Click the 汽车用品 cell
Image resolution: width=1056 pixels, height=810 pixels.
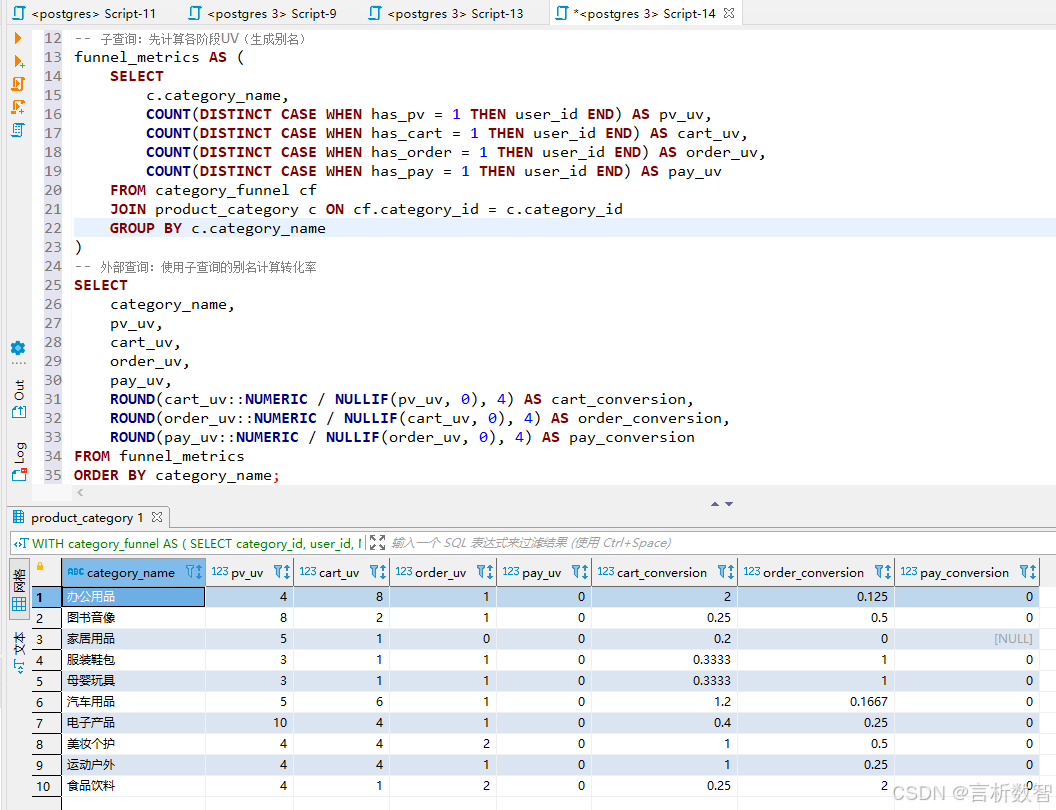133,702
